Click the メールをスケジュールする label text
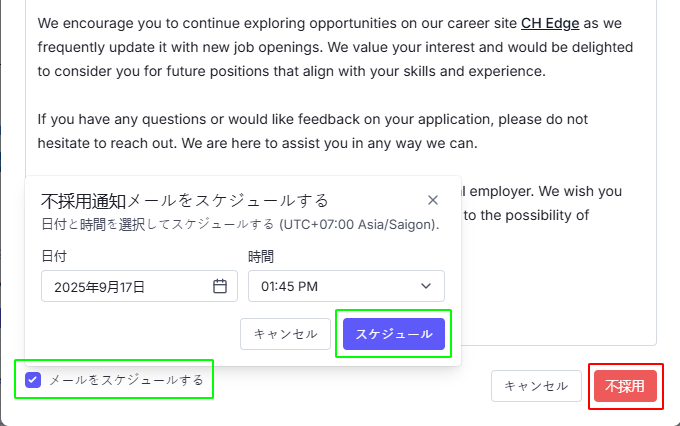The height and width of the screenshot is (426, 680). (x=126, y=380)
